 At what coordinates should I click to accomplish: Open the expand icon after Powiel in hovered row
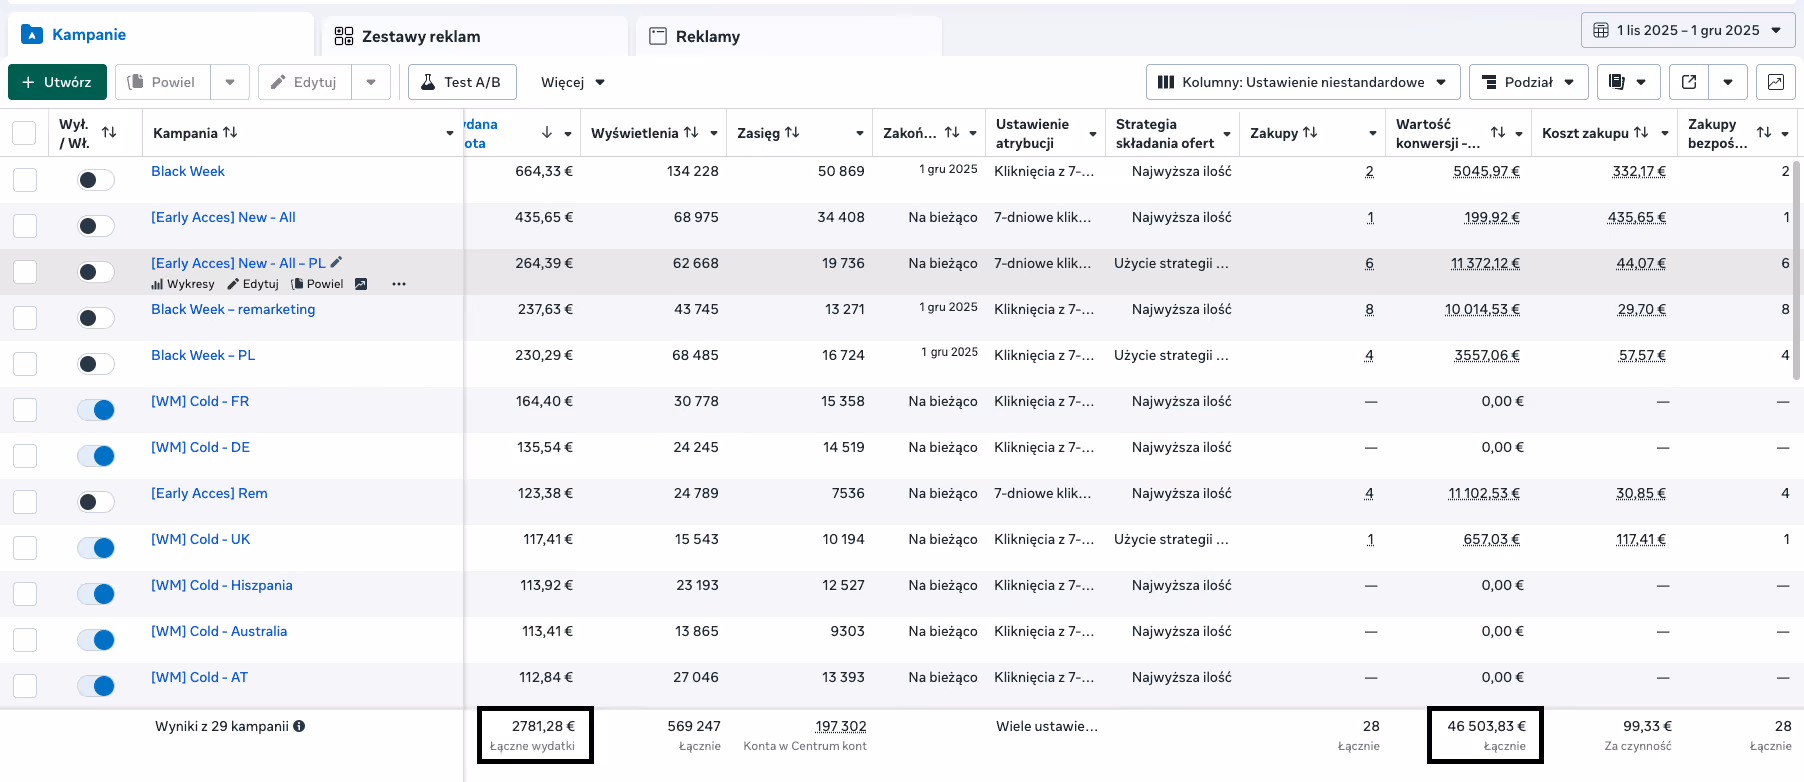coord(361,284)
